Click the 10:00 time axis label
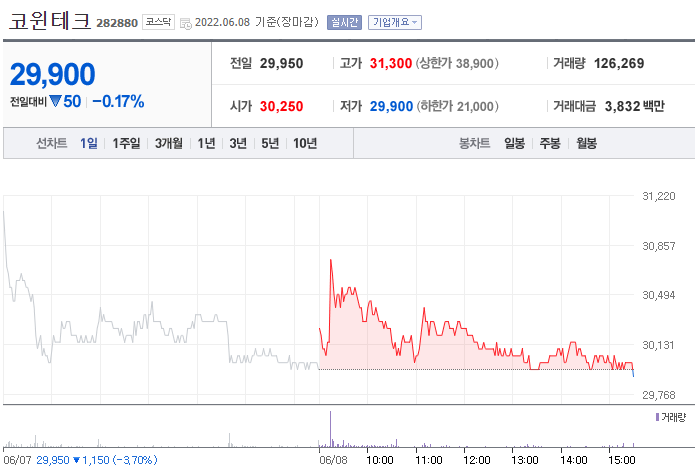The width and height of the screenshot is (695, 474). point(380,460)
